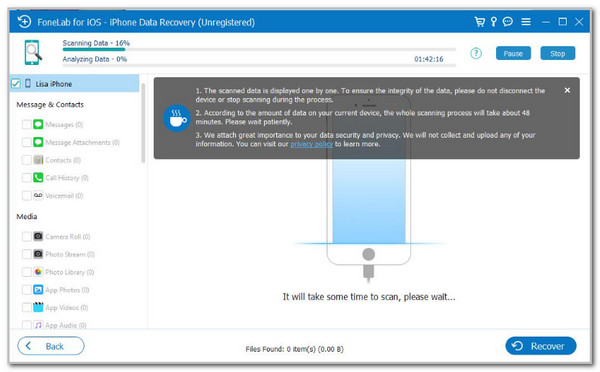Select App Videos (0) category
The image size is (600, 372).
coord(67,308)
